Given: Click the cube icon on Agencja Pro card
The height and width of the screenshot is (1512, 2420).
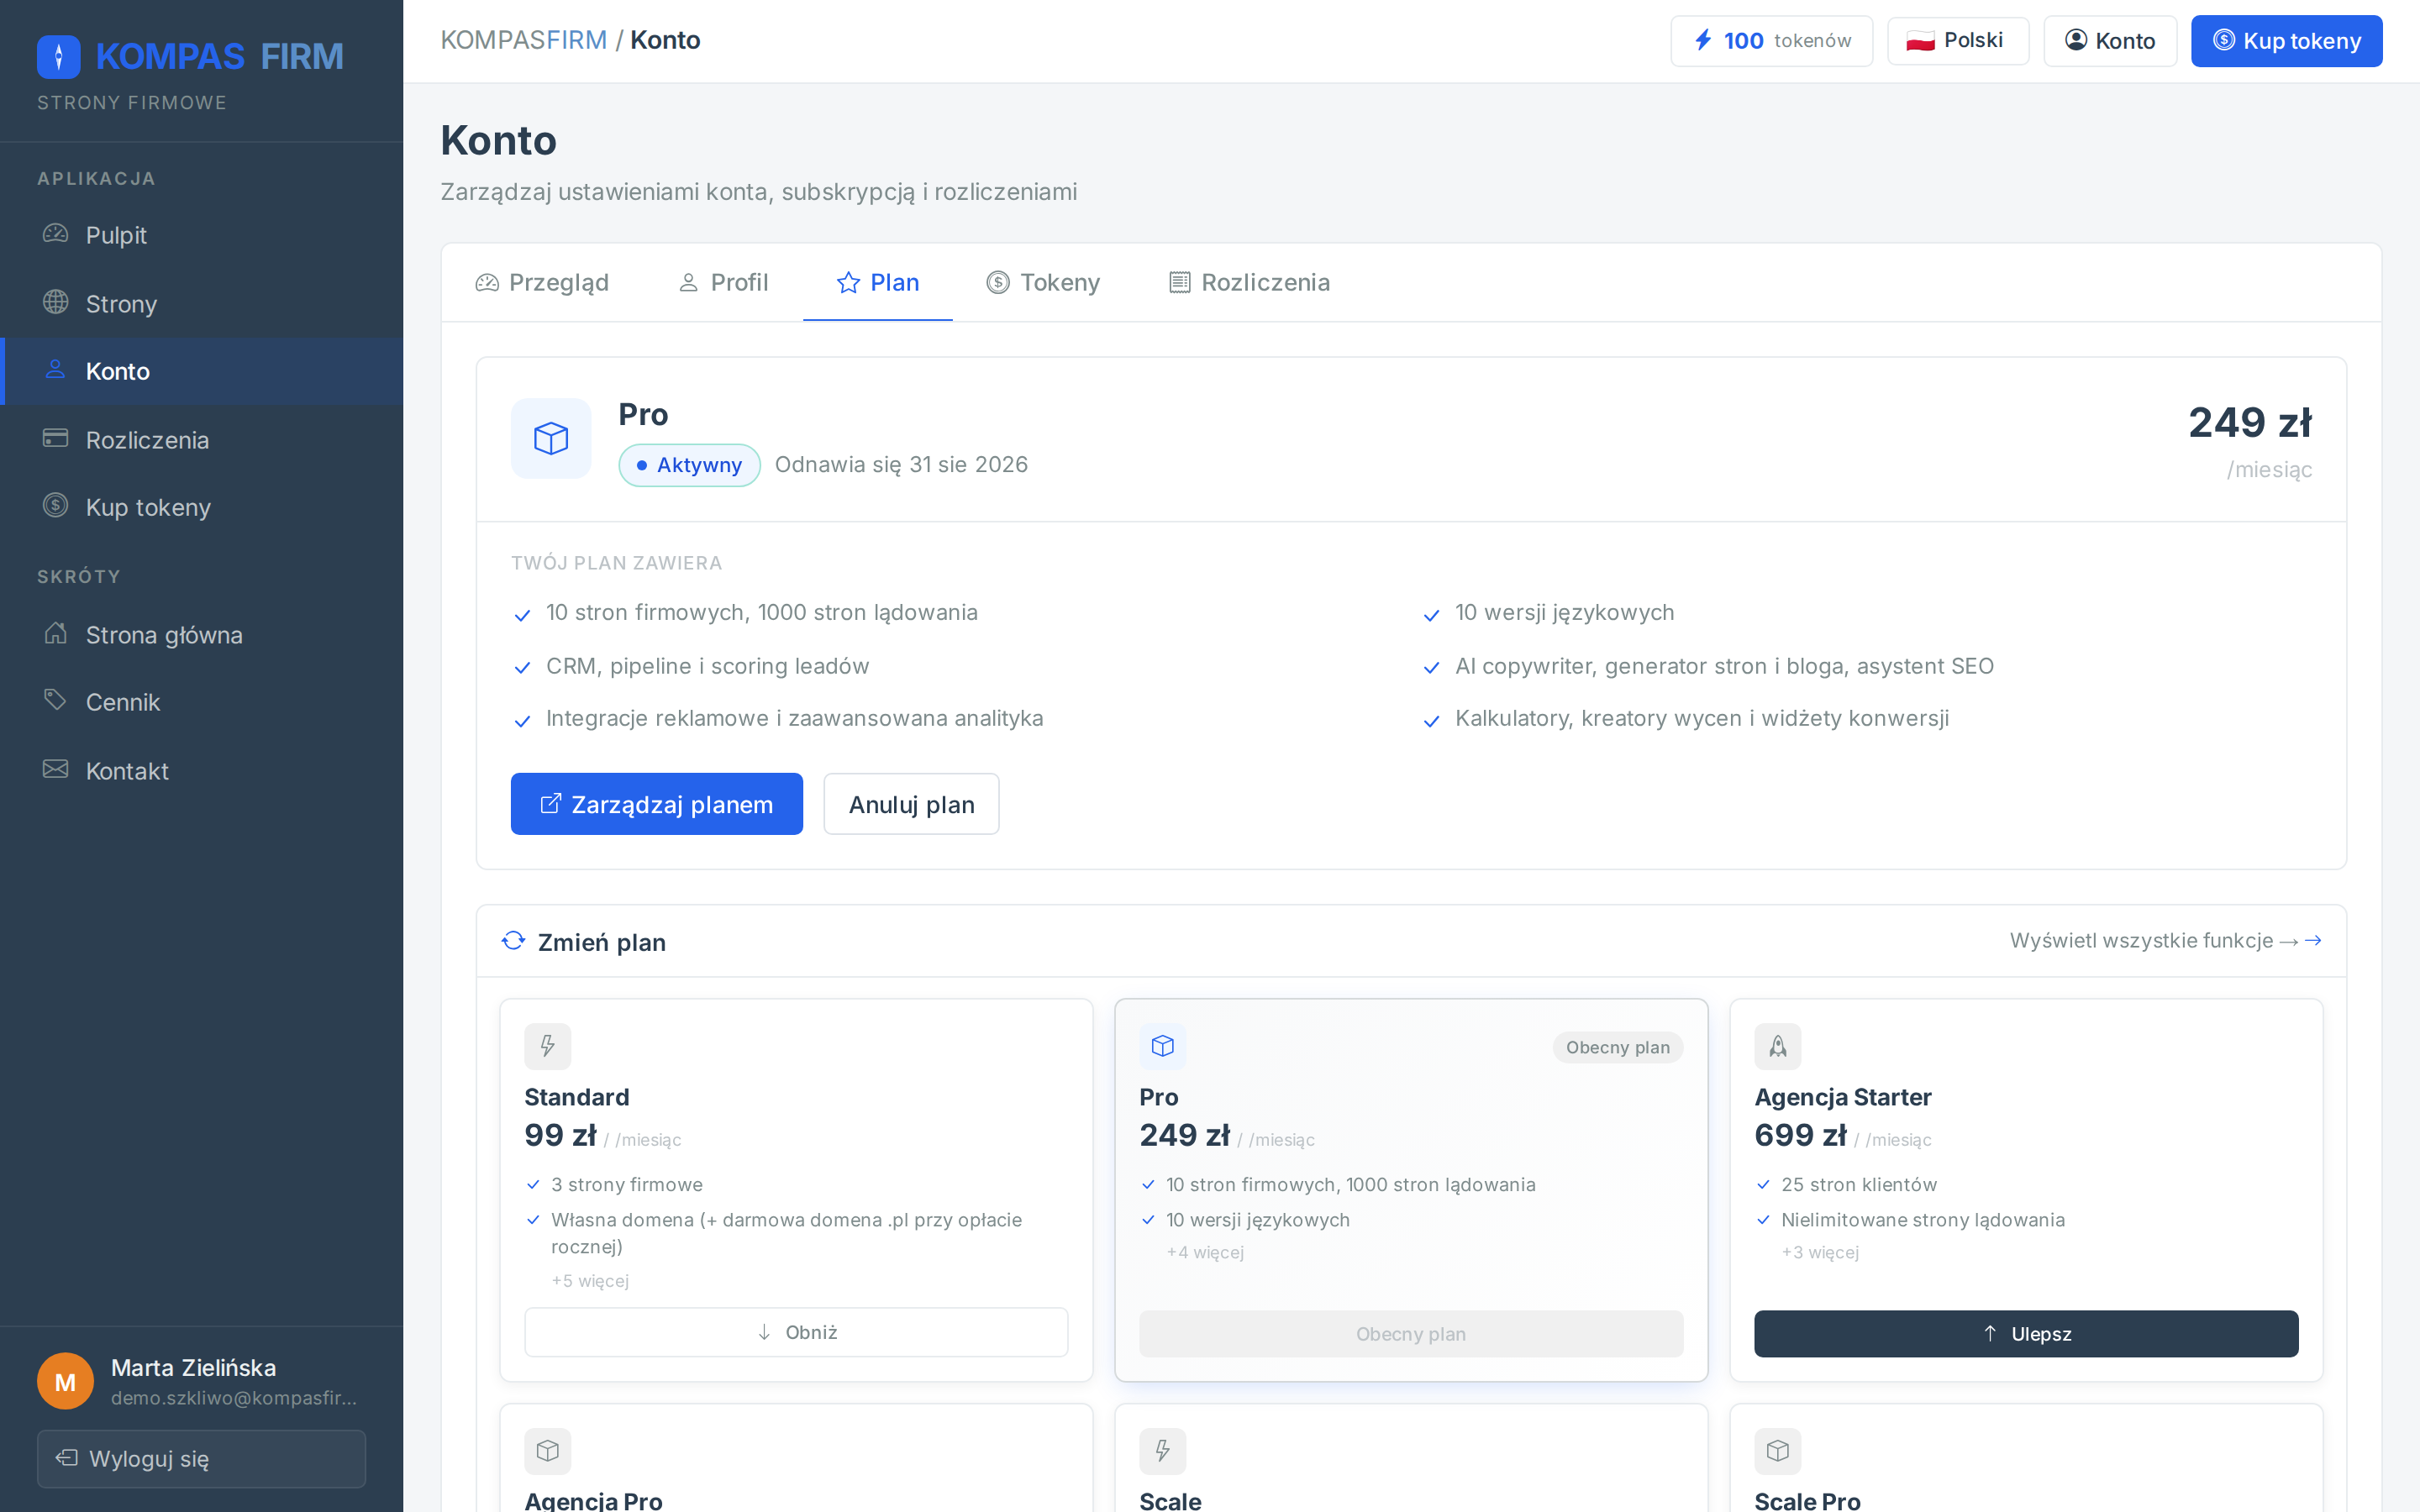Looking at the screenshot, I should tap(548, 1451).
